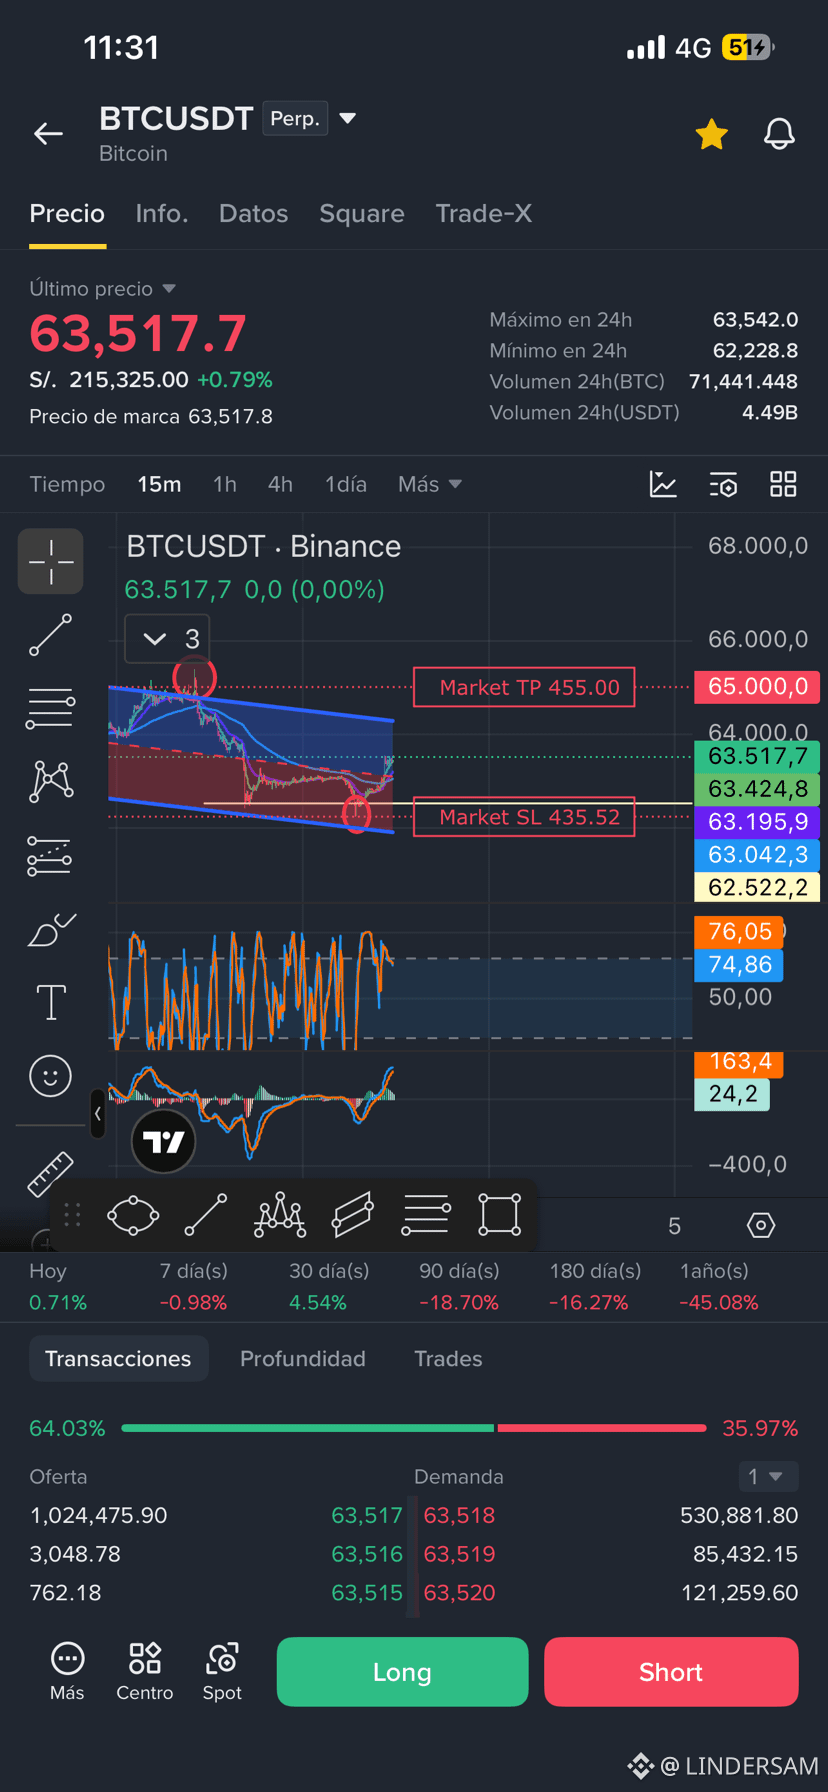Select the ruler measure tool

click(50, 1174)
